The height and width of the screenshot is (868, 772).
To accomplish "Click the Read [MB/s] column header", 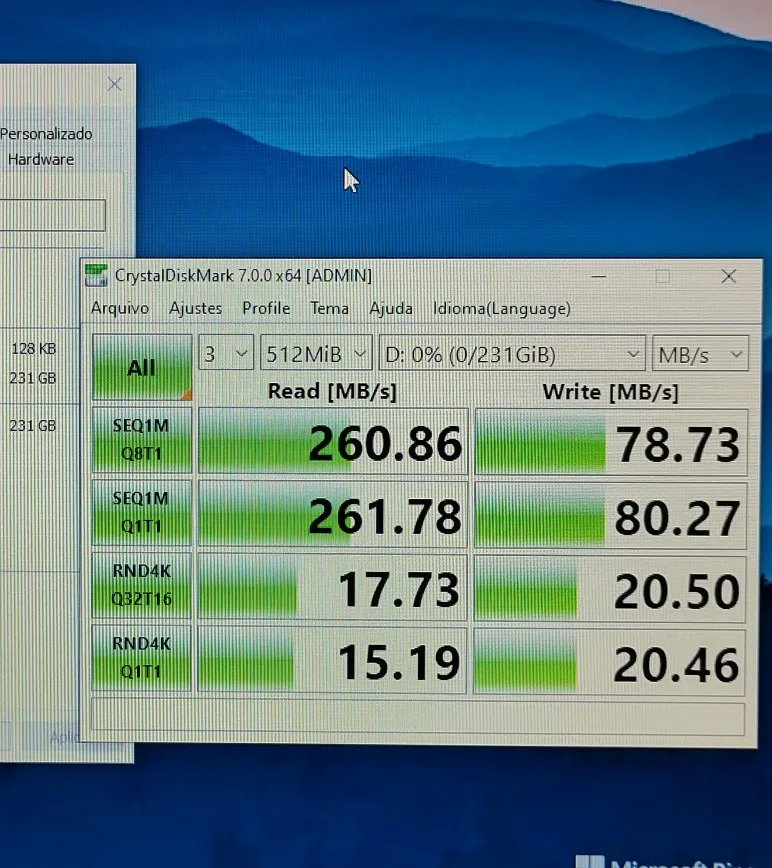I will pos(332,391).
